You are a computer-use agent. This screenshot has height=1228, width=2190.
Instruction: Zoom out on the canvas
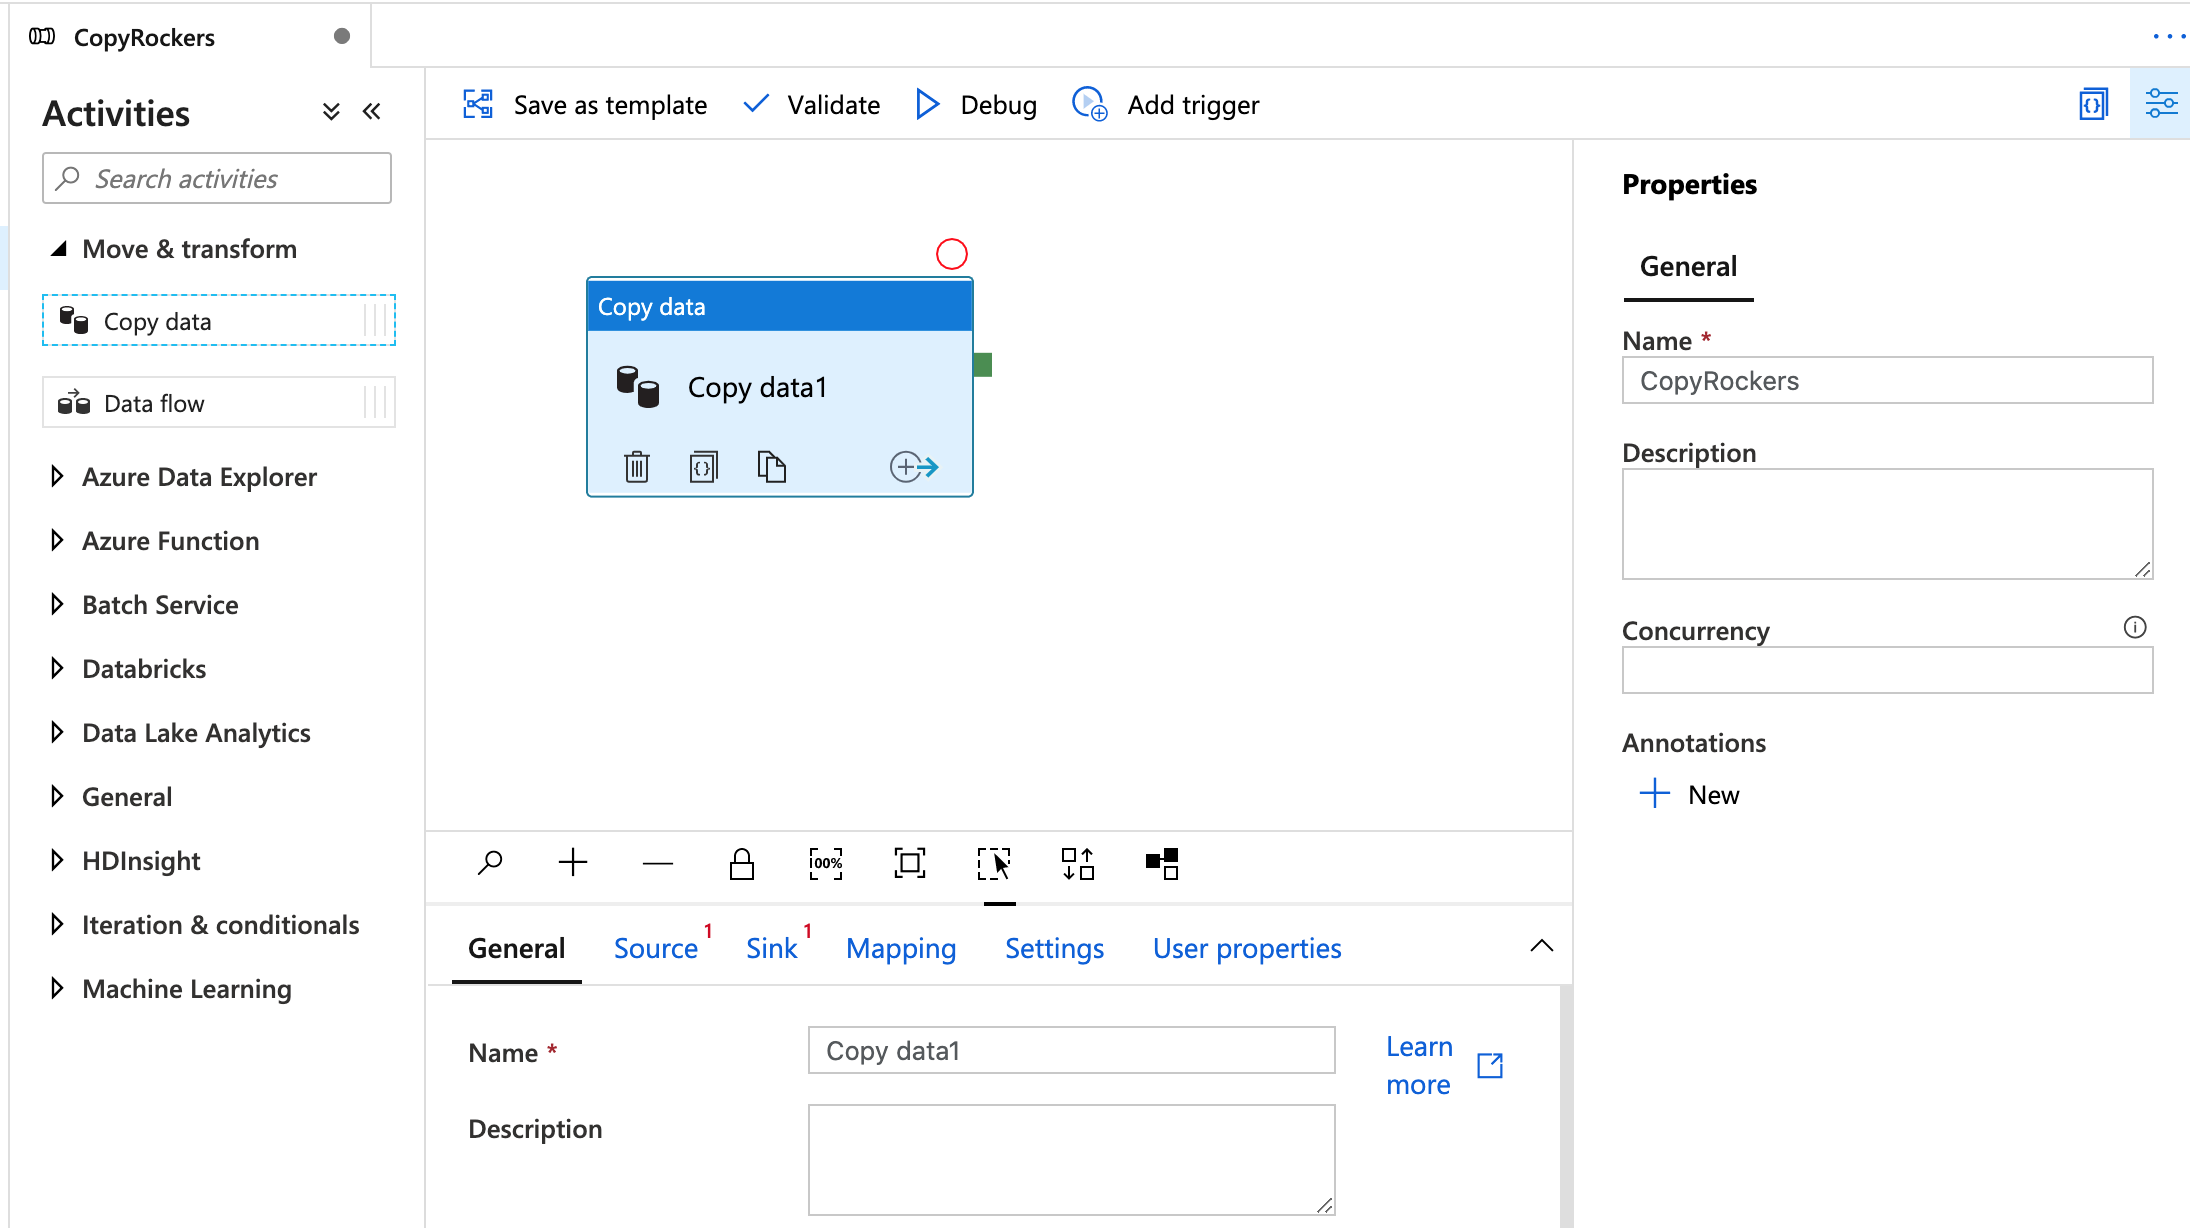pos(657,862)
